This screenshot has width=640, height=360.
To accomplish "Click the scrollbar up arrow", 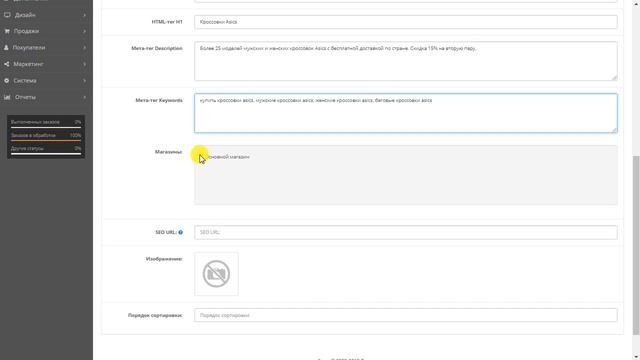I will pyautogui.click(x=636, y=3).
